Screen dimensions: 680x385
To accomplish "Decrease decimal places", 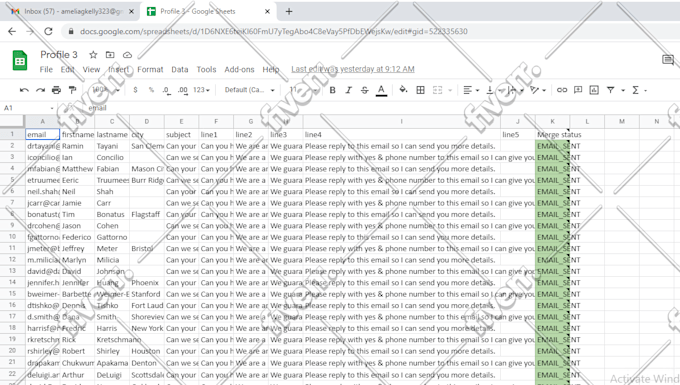I will [x=166, y=90].
